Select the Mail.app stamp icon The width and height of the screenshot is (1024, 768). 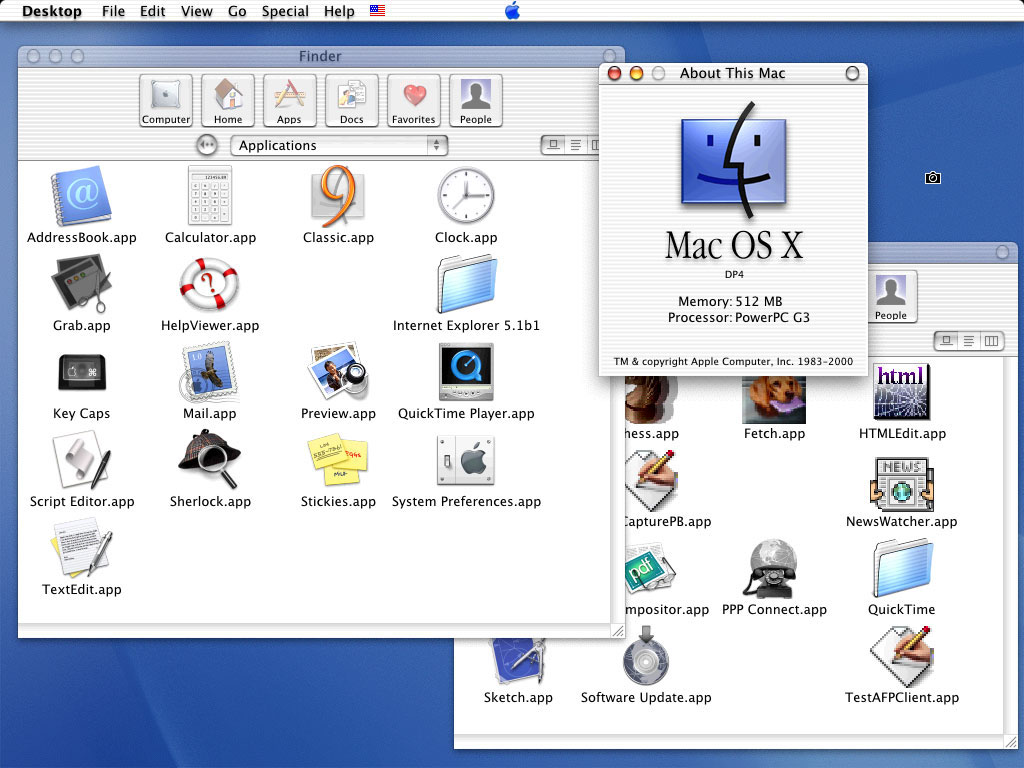[x=210, y=372]
